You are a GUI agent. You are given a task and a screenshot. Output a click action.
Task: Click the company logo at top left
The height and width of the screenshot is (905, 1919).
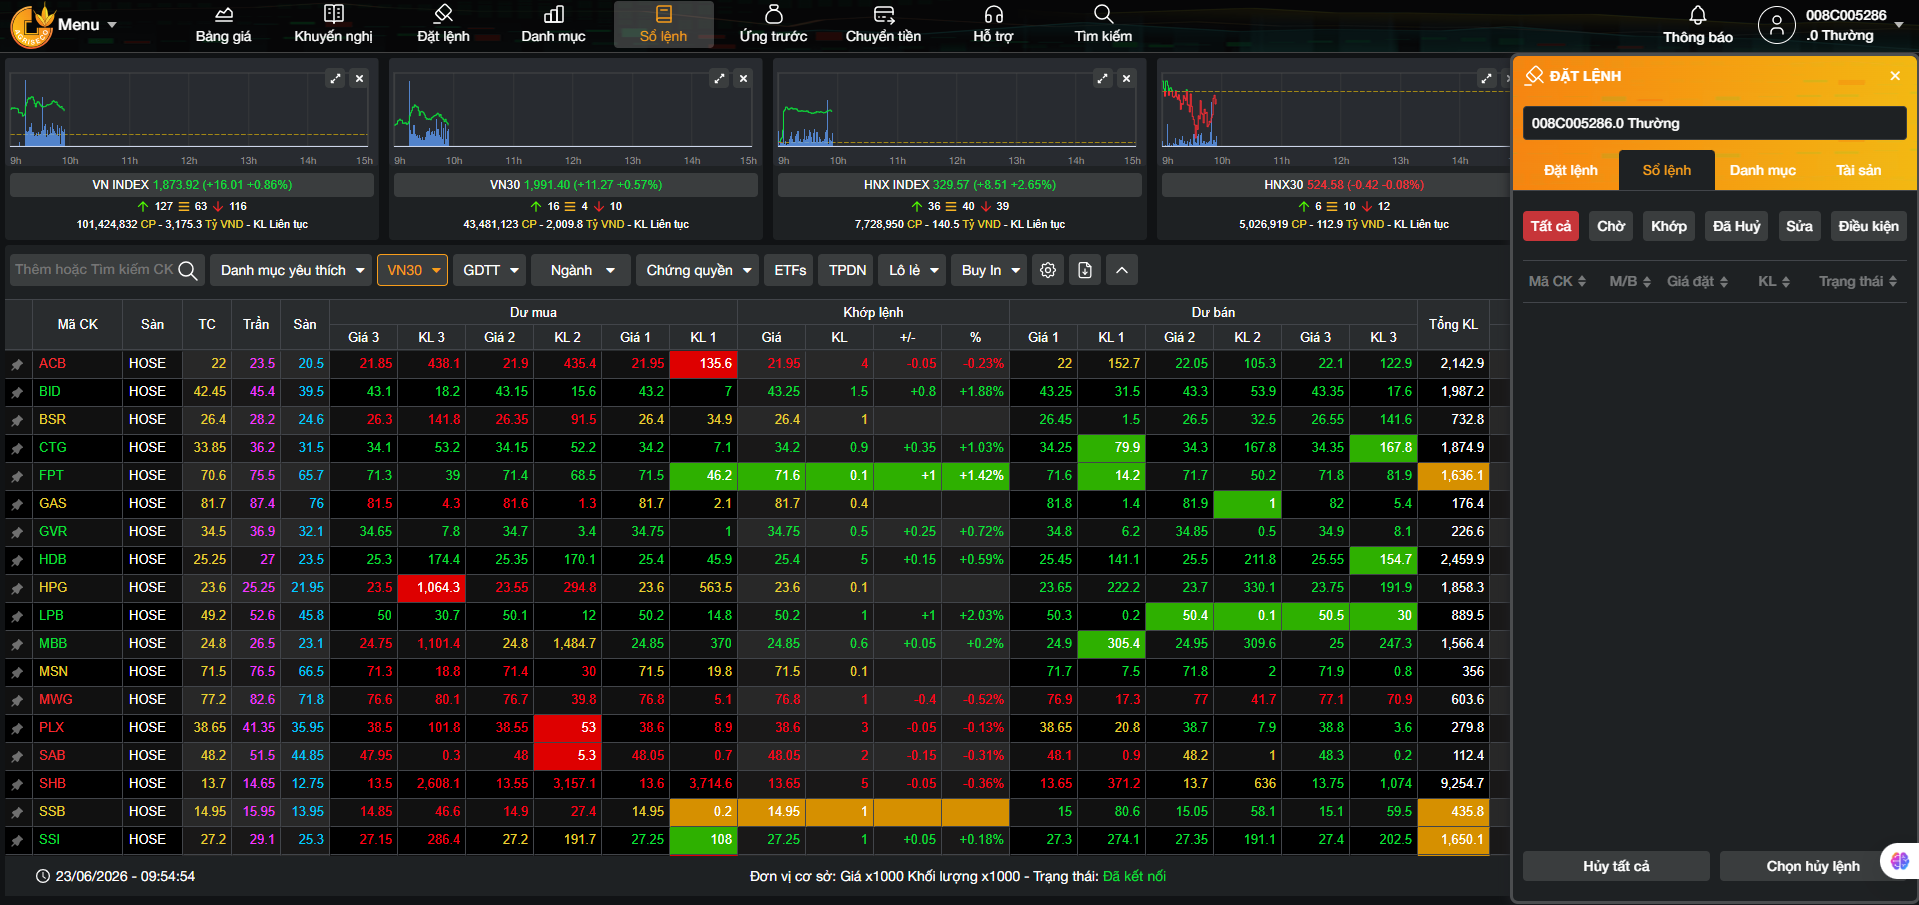click(31, 26)
